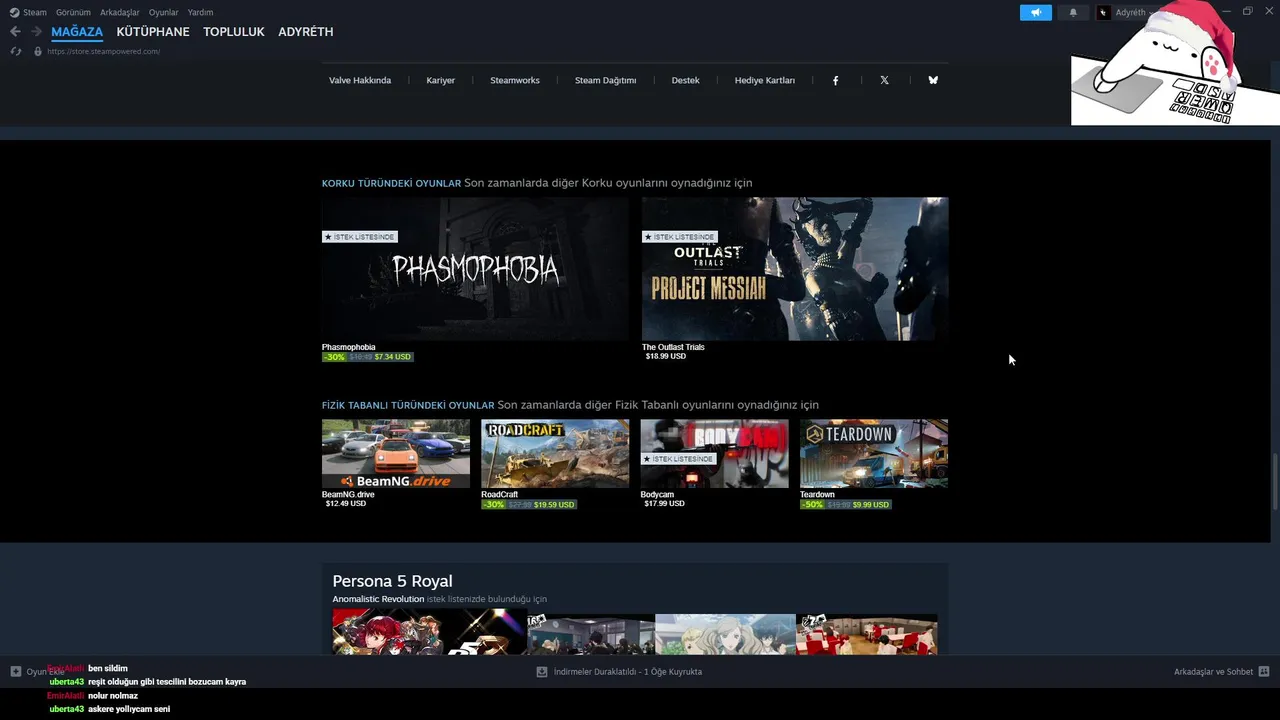This screenshot has height=720, width=1280.
Task: Open the Facebook icon in footer
Action: 836,80
